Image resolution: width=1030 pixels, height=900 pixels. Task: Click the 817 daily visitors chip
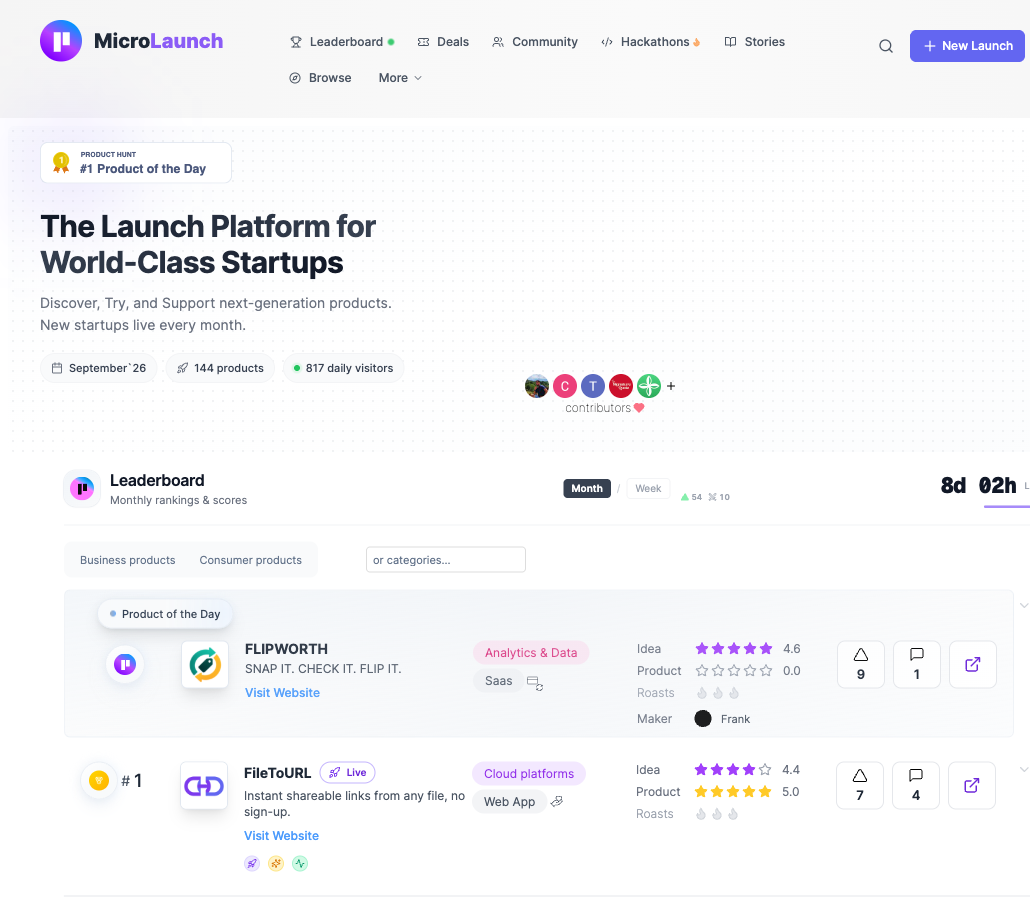(343, 368)
